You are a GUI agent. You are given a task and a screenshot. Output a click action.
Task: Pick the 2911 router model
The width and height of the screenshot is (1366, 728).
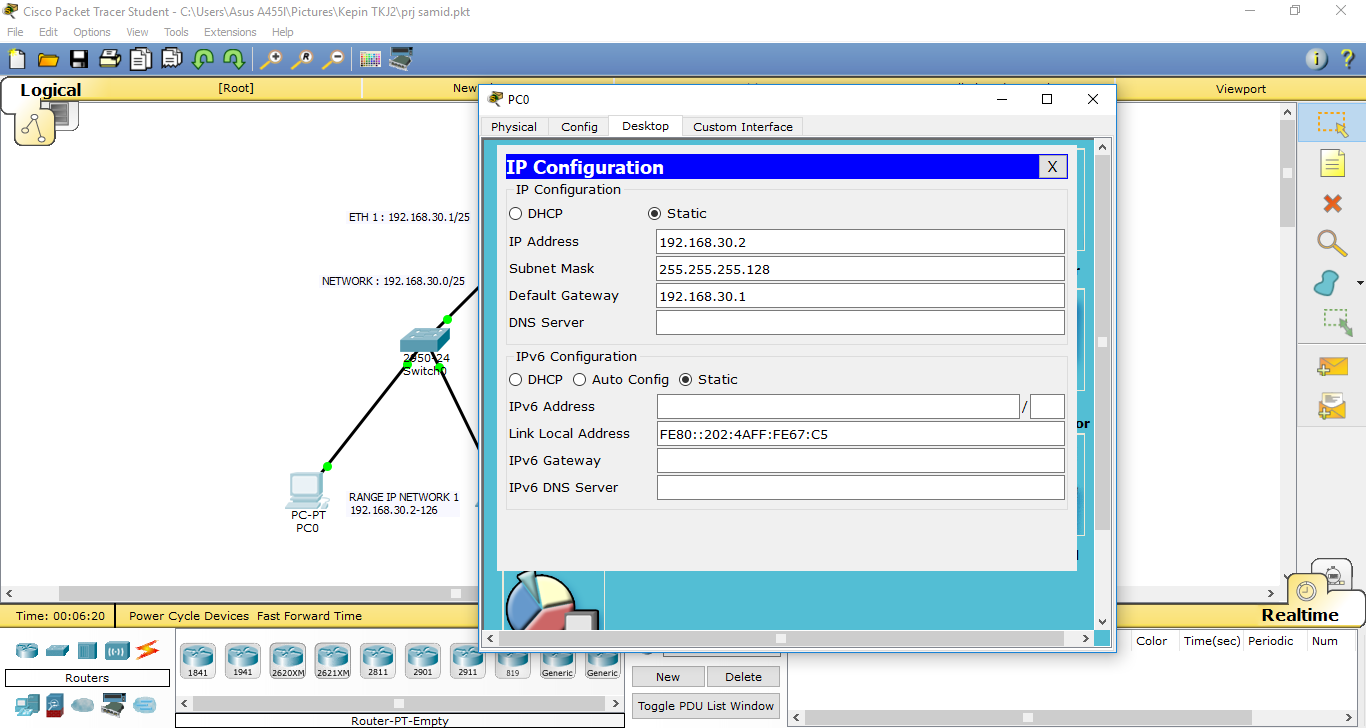[x=467, y=661]
